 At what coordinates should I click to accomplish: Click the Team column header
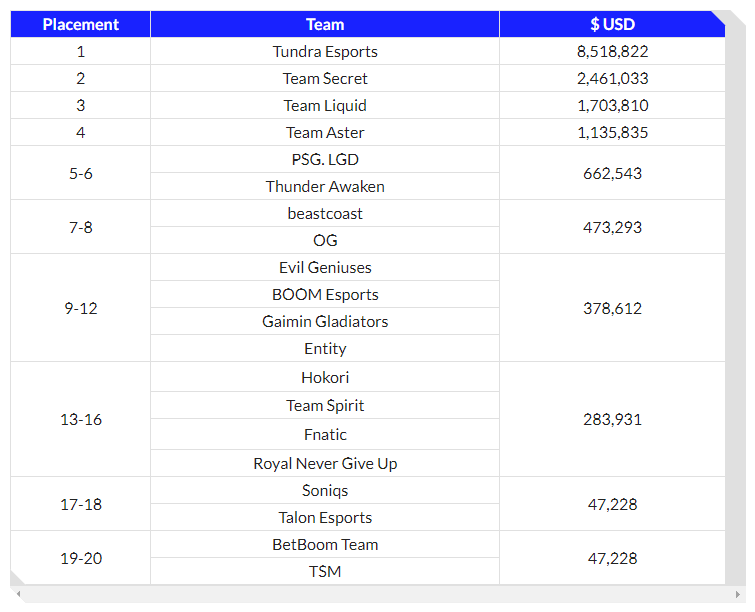pyautogui.click(x=325, y=24)
